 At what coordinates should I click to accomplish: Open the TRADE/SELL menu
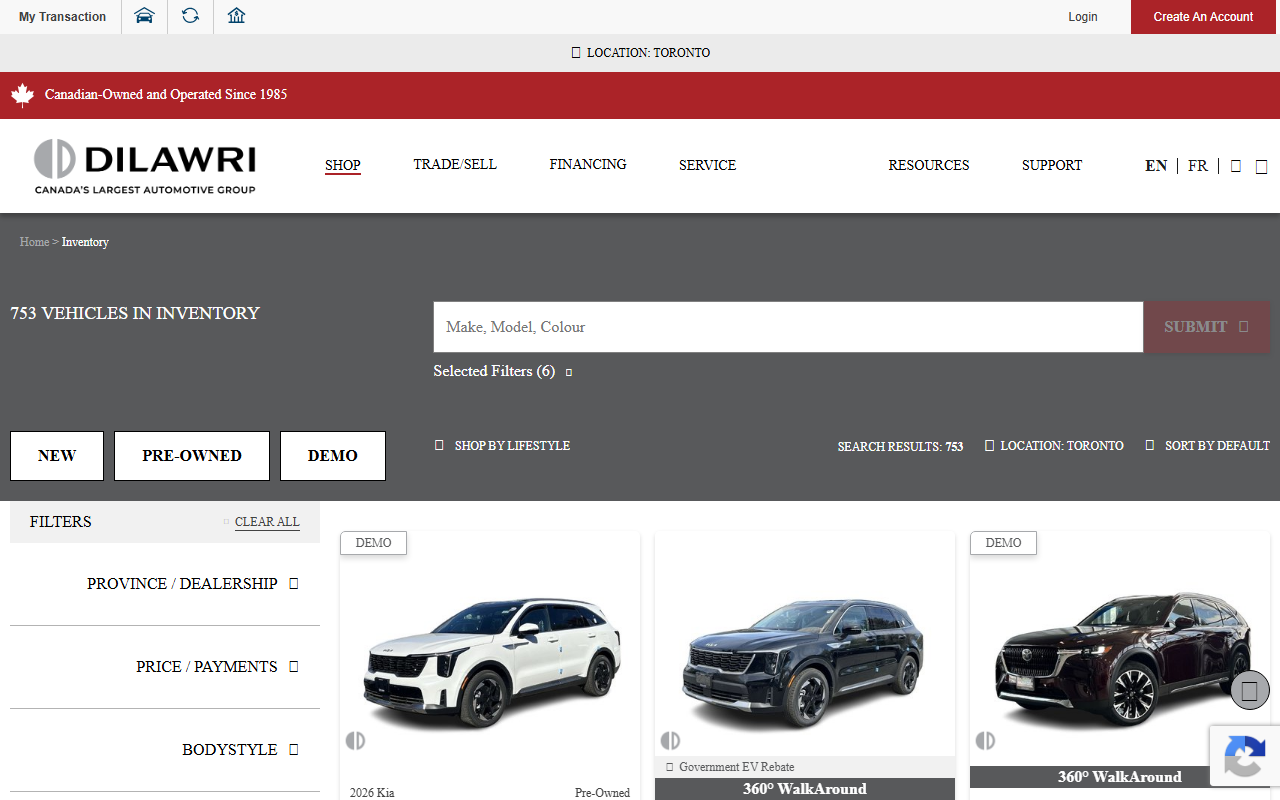tap(455, 164)
